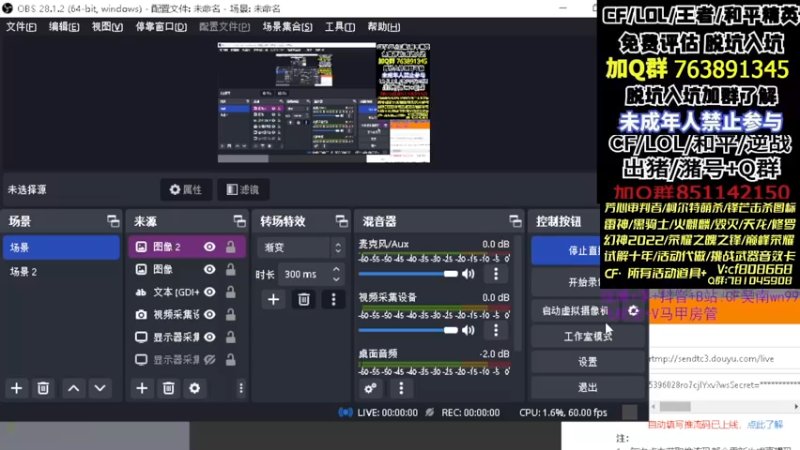800x450 pixels.
Task: Click the 属性 properties button
Action: (x=186, y=190)
